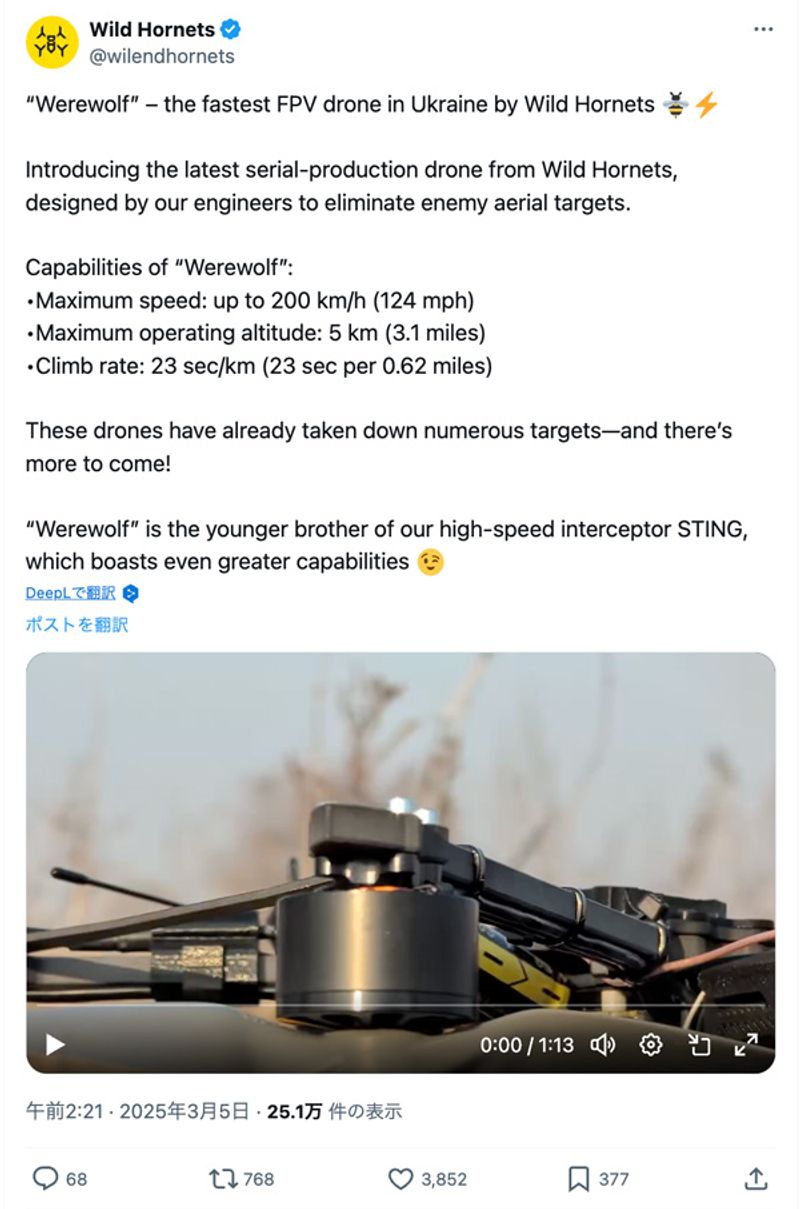Click the DeepLで翻訳 translation link

click(x=71, y=593)
